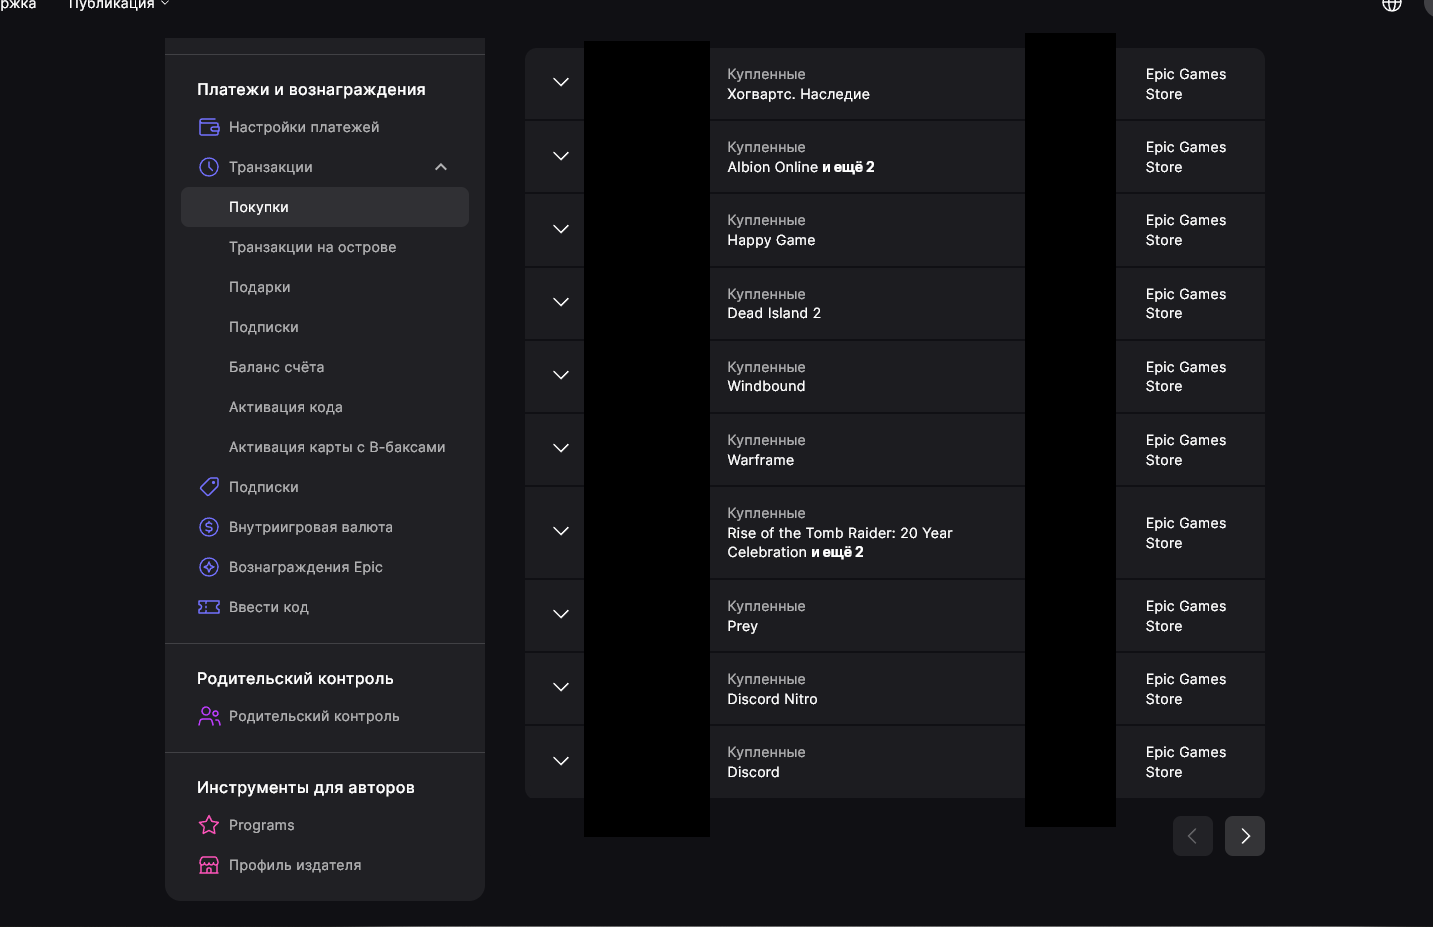Click the storefront icon for Профиль издателя
This screenshot has width=1433, height=927.
click(x=209, y=865)
